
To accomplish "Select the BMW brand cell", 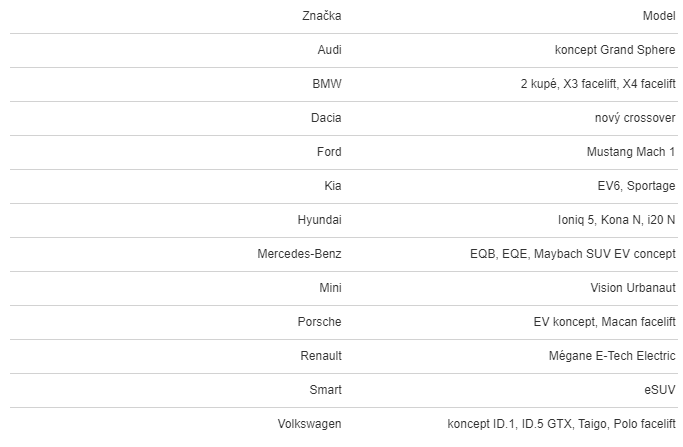I will point(327,84).
